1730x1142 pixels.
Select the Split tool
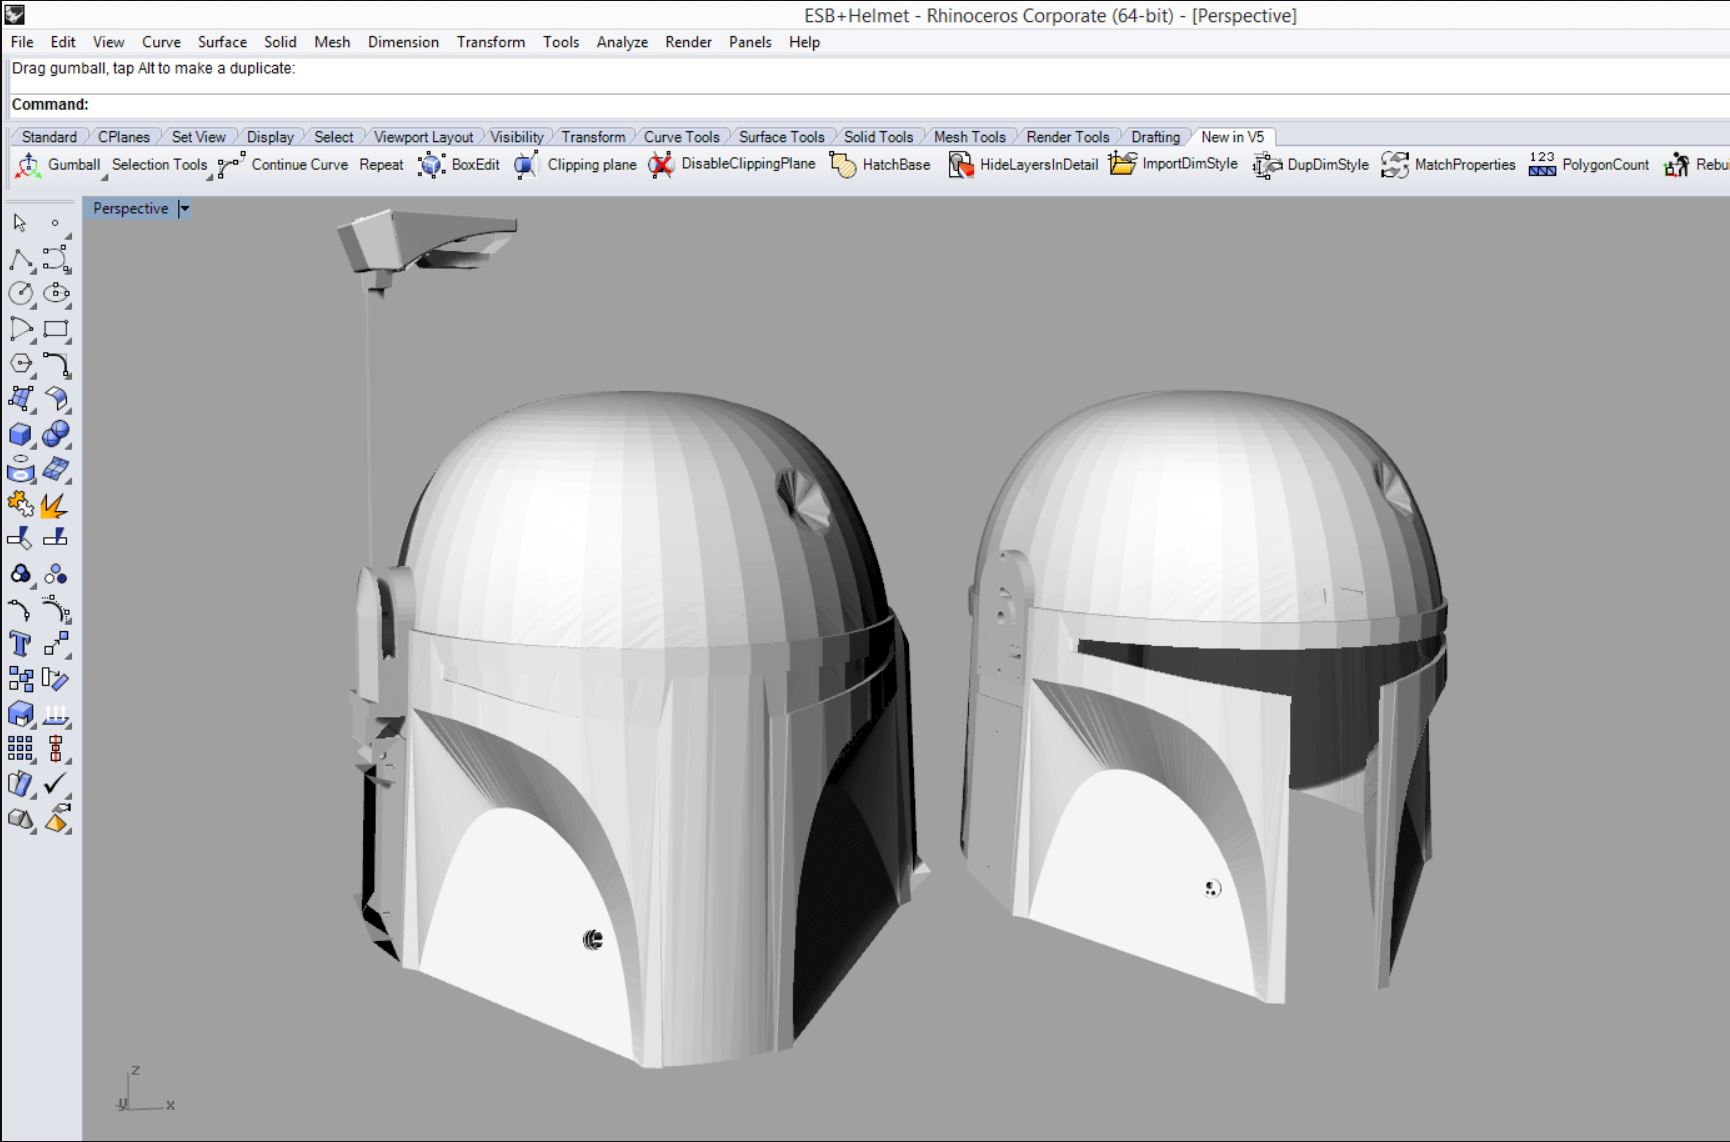click(x=56, y=538)
